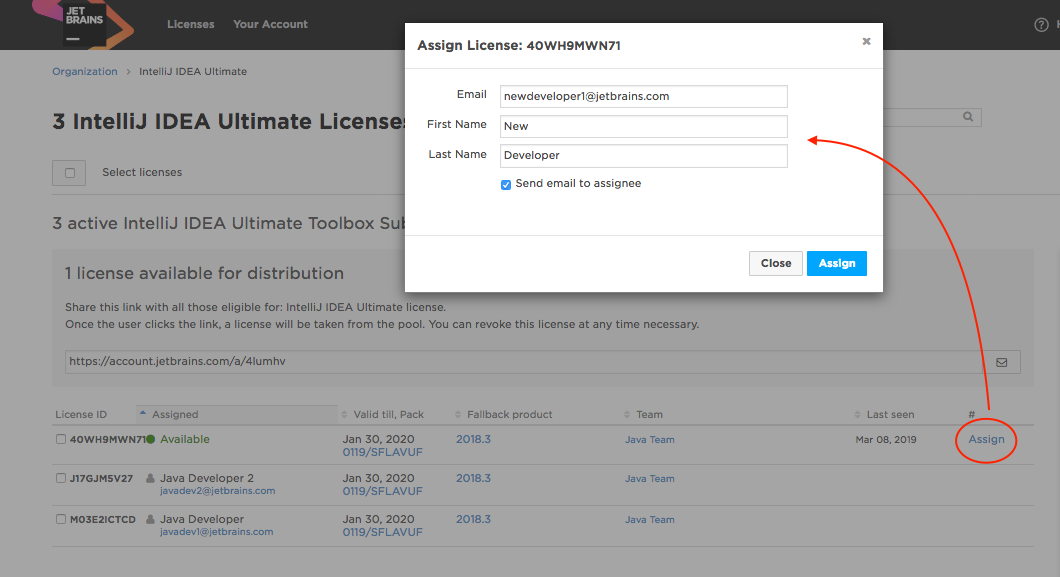Click the Organization breadcrumb link
This screenshot has width=1060, height=577.
pyautogui.click(x=85, y=72)
